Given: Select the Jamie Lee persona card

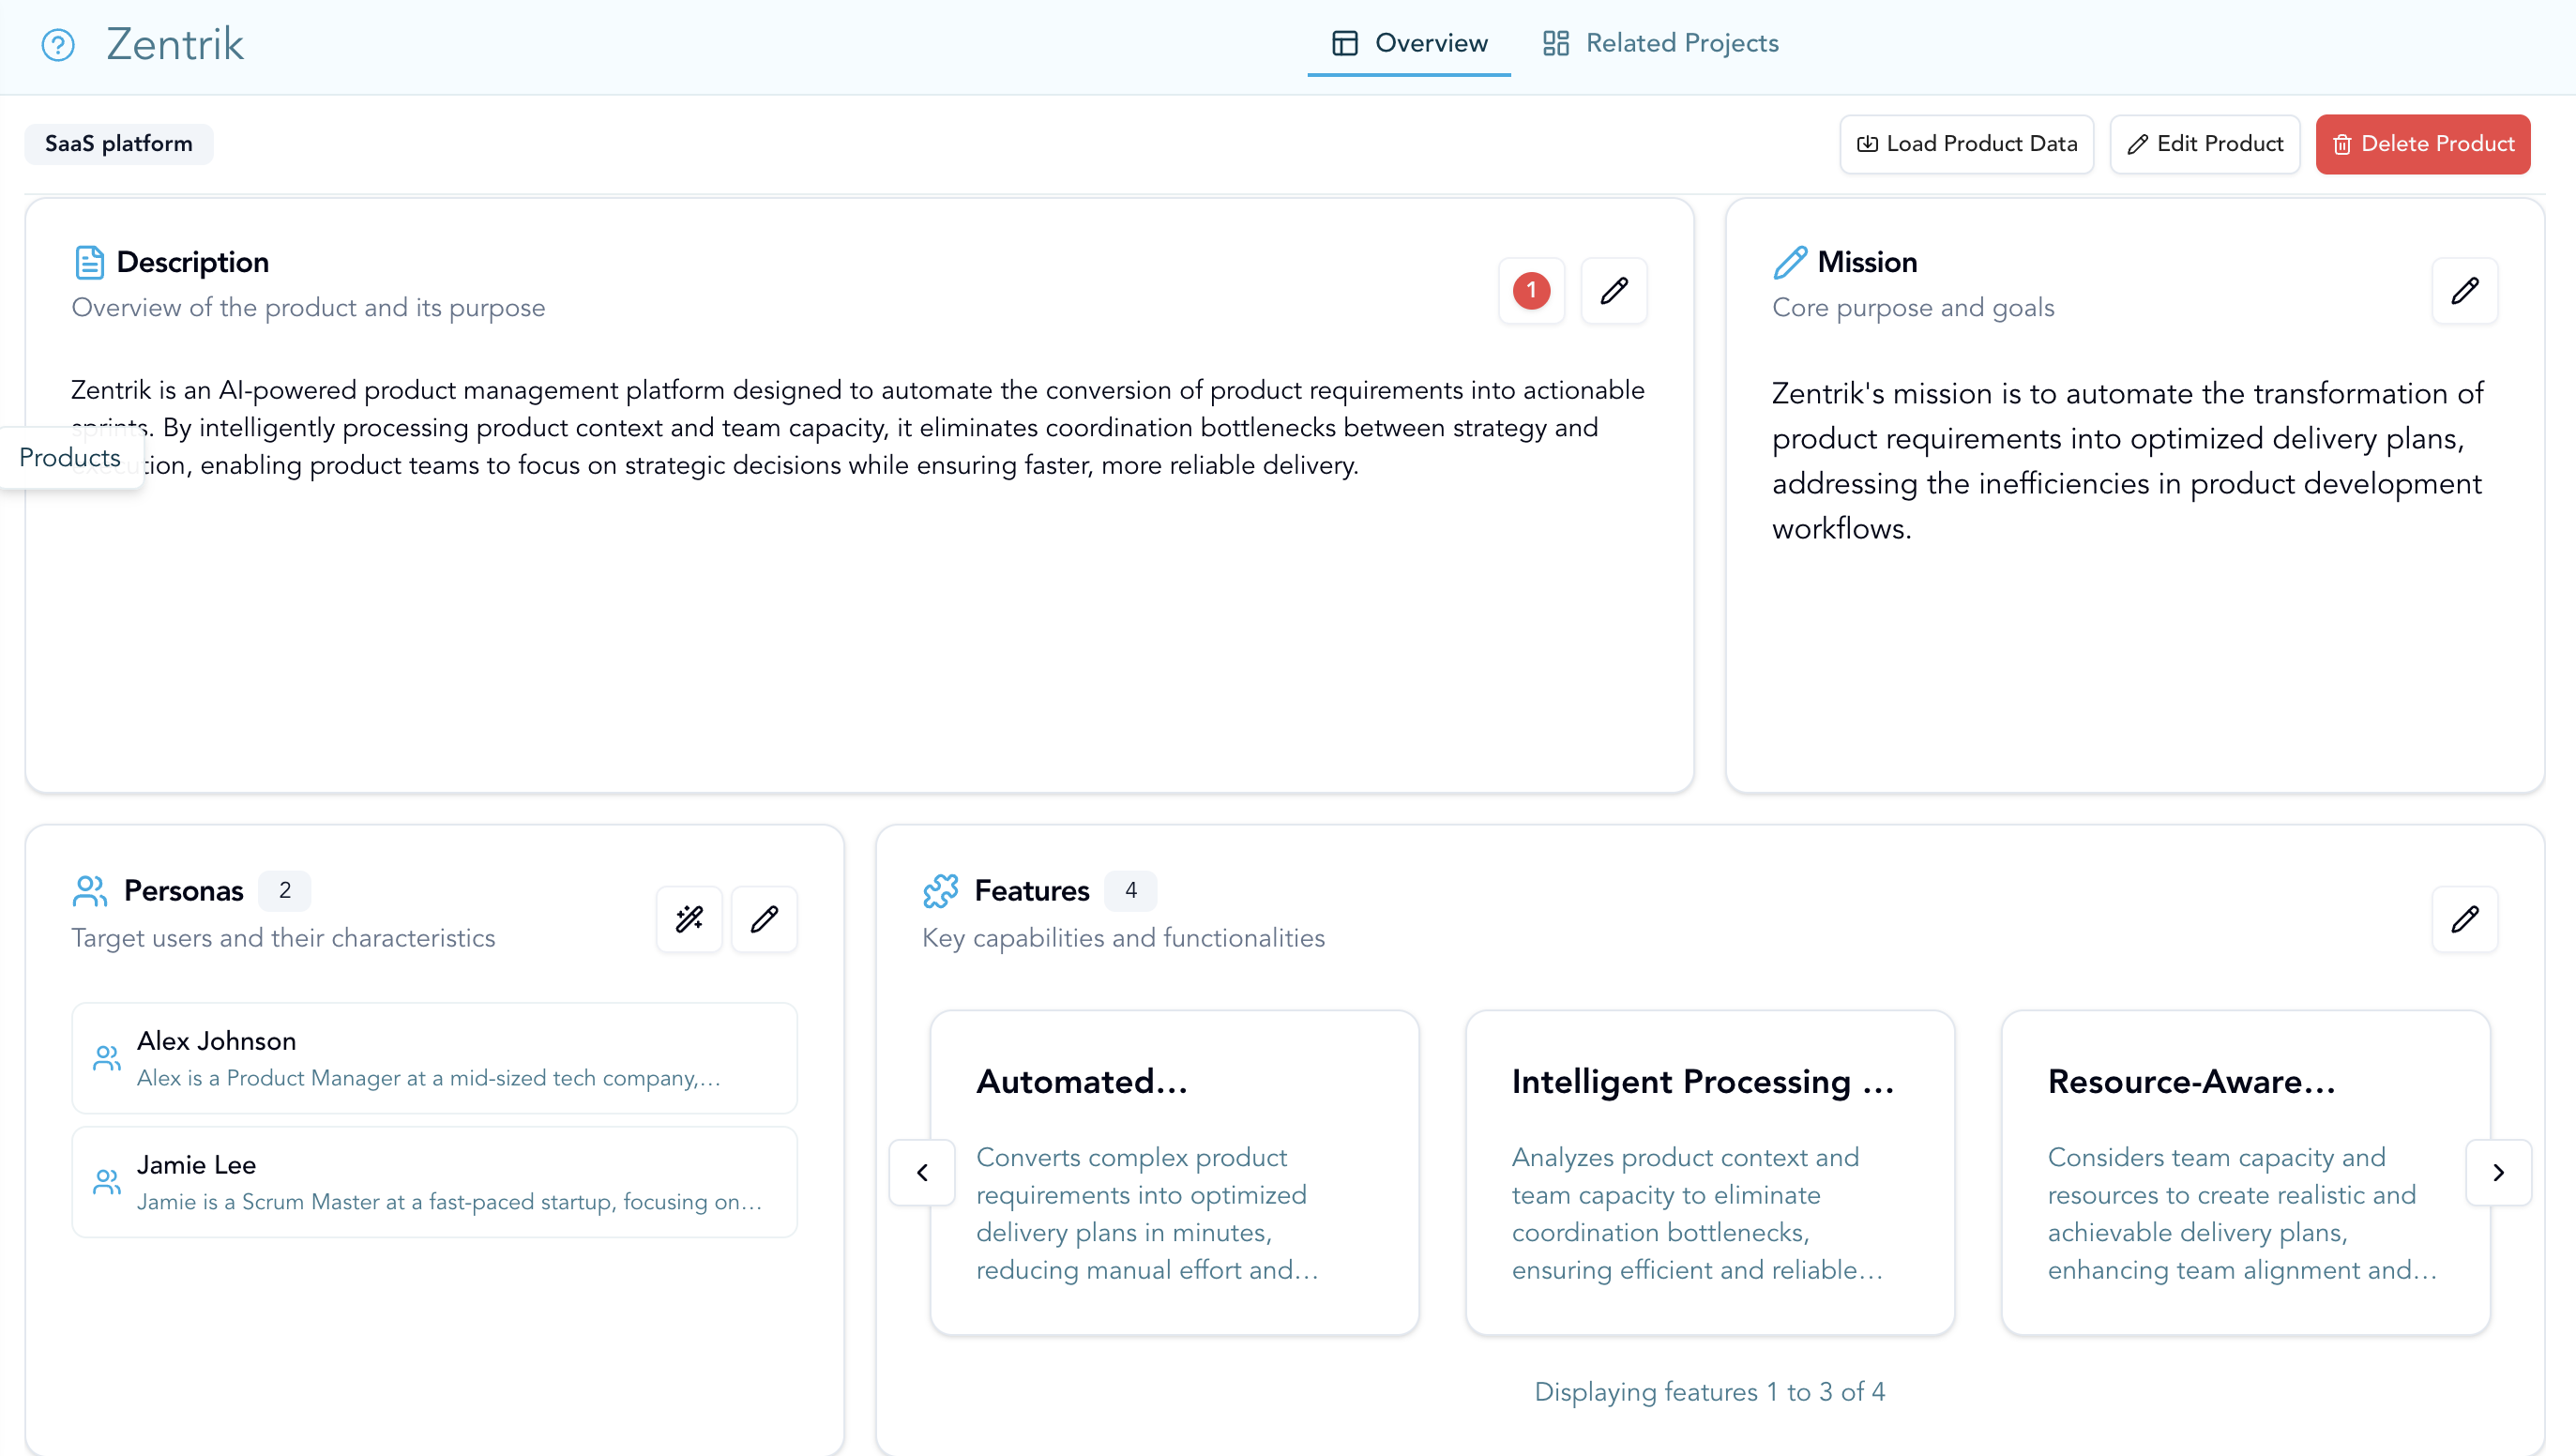Looking at the screenshot, I should click(x=435, y=1181).
